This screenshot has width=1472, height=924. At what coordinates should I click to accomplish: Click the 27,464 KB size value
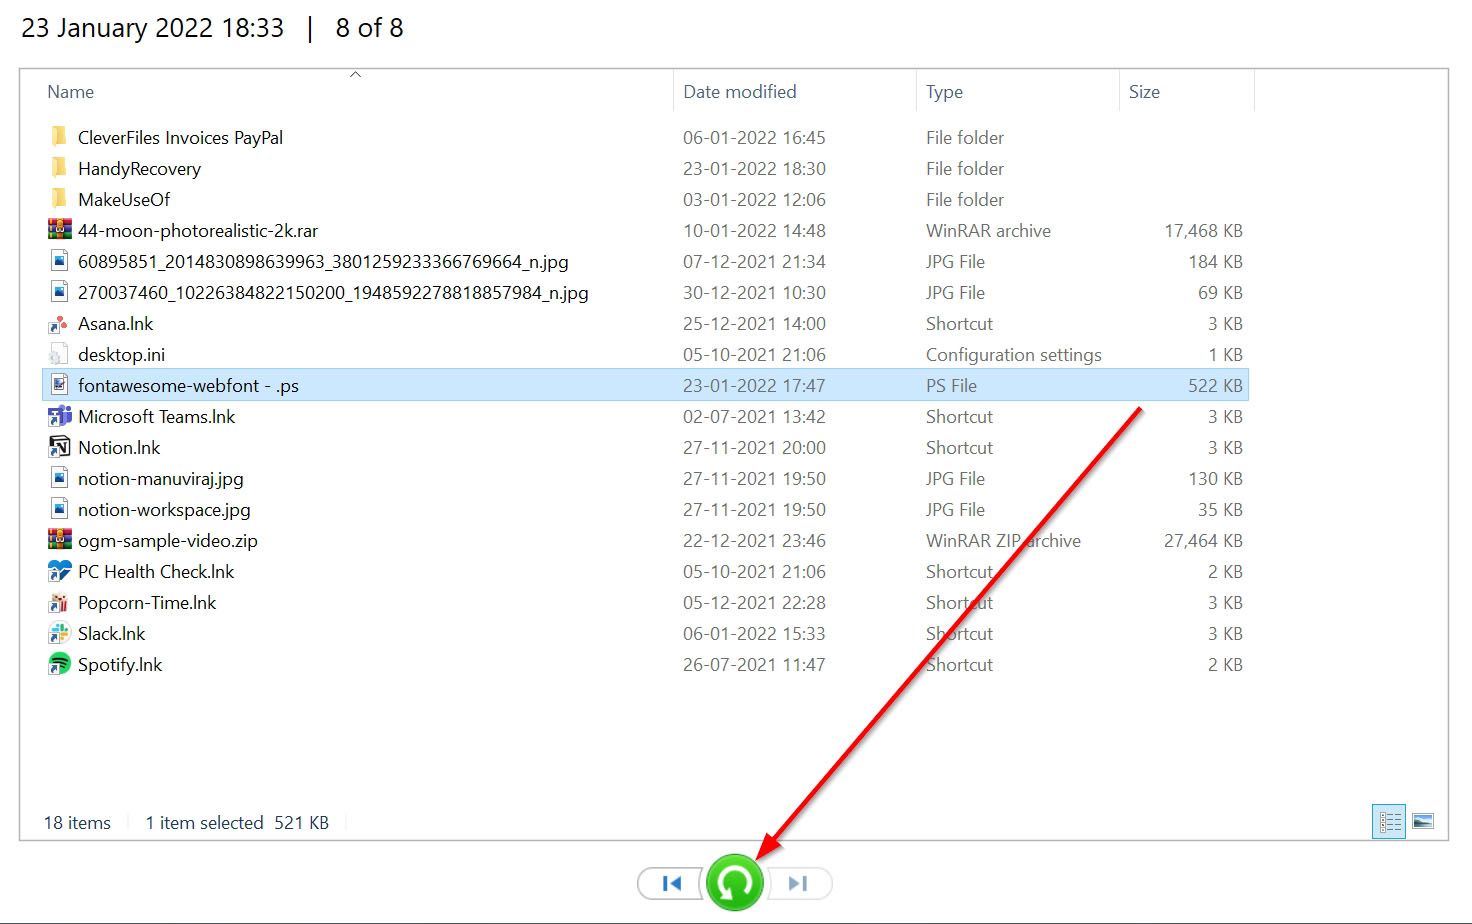coord(1203,541)
